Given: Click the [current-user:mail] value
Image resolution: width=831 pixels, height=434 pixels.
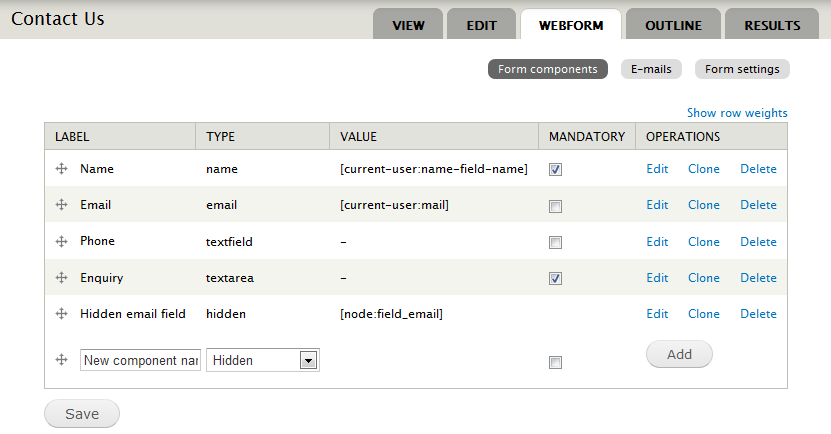Looking at the screenshot, I should pyautogui.click(x=394, y=205).
